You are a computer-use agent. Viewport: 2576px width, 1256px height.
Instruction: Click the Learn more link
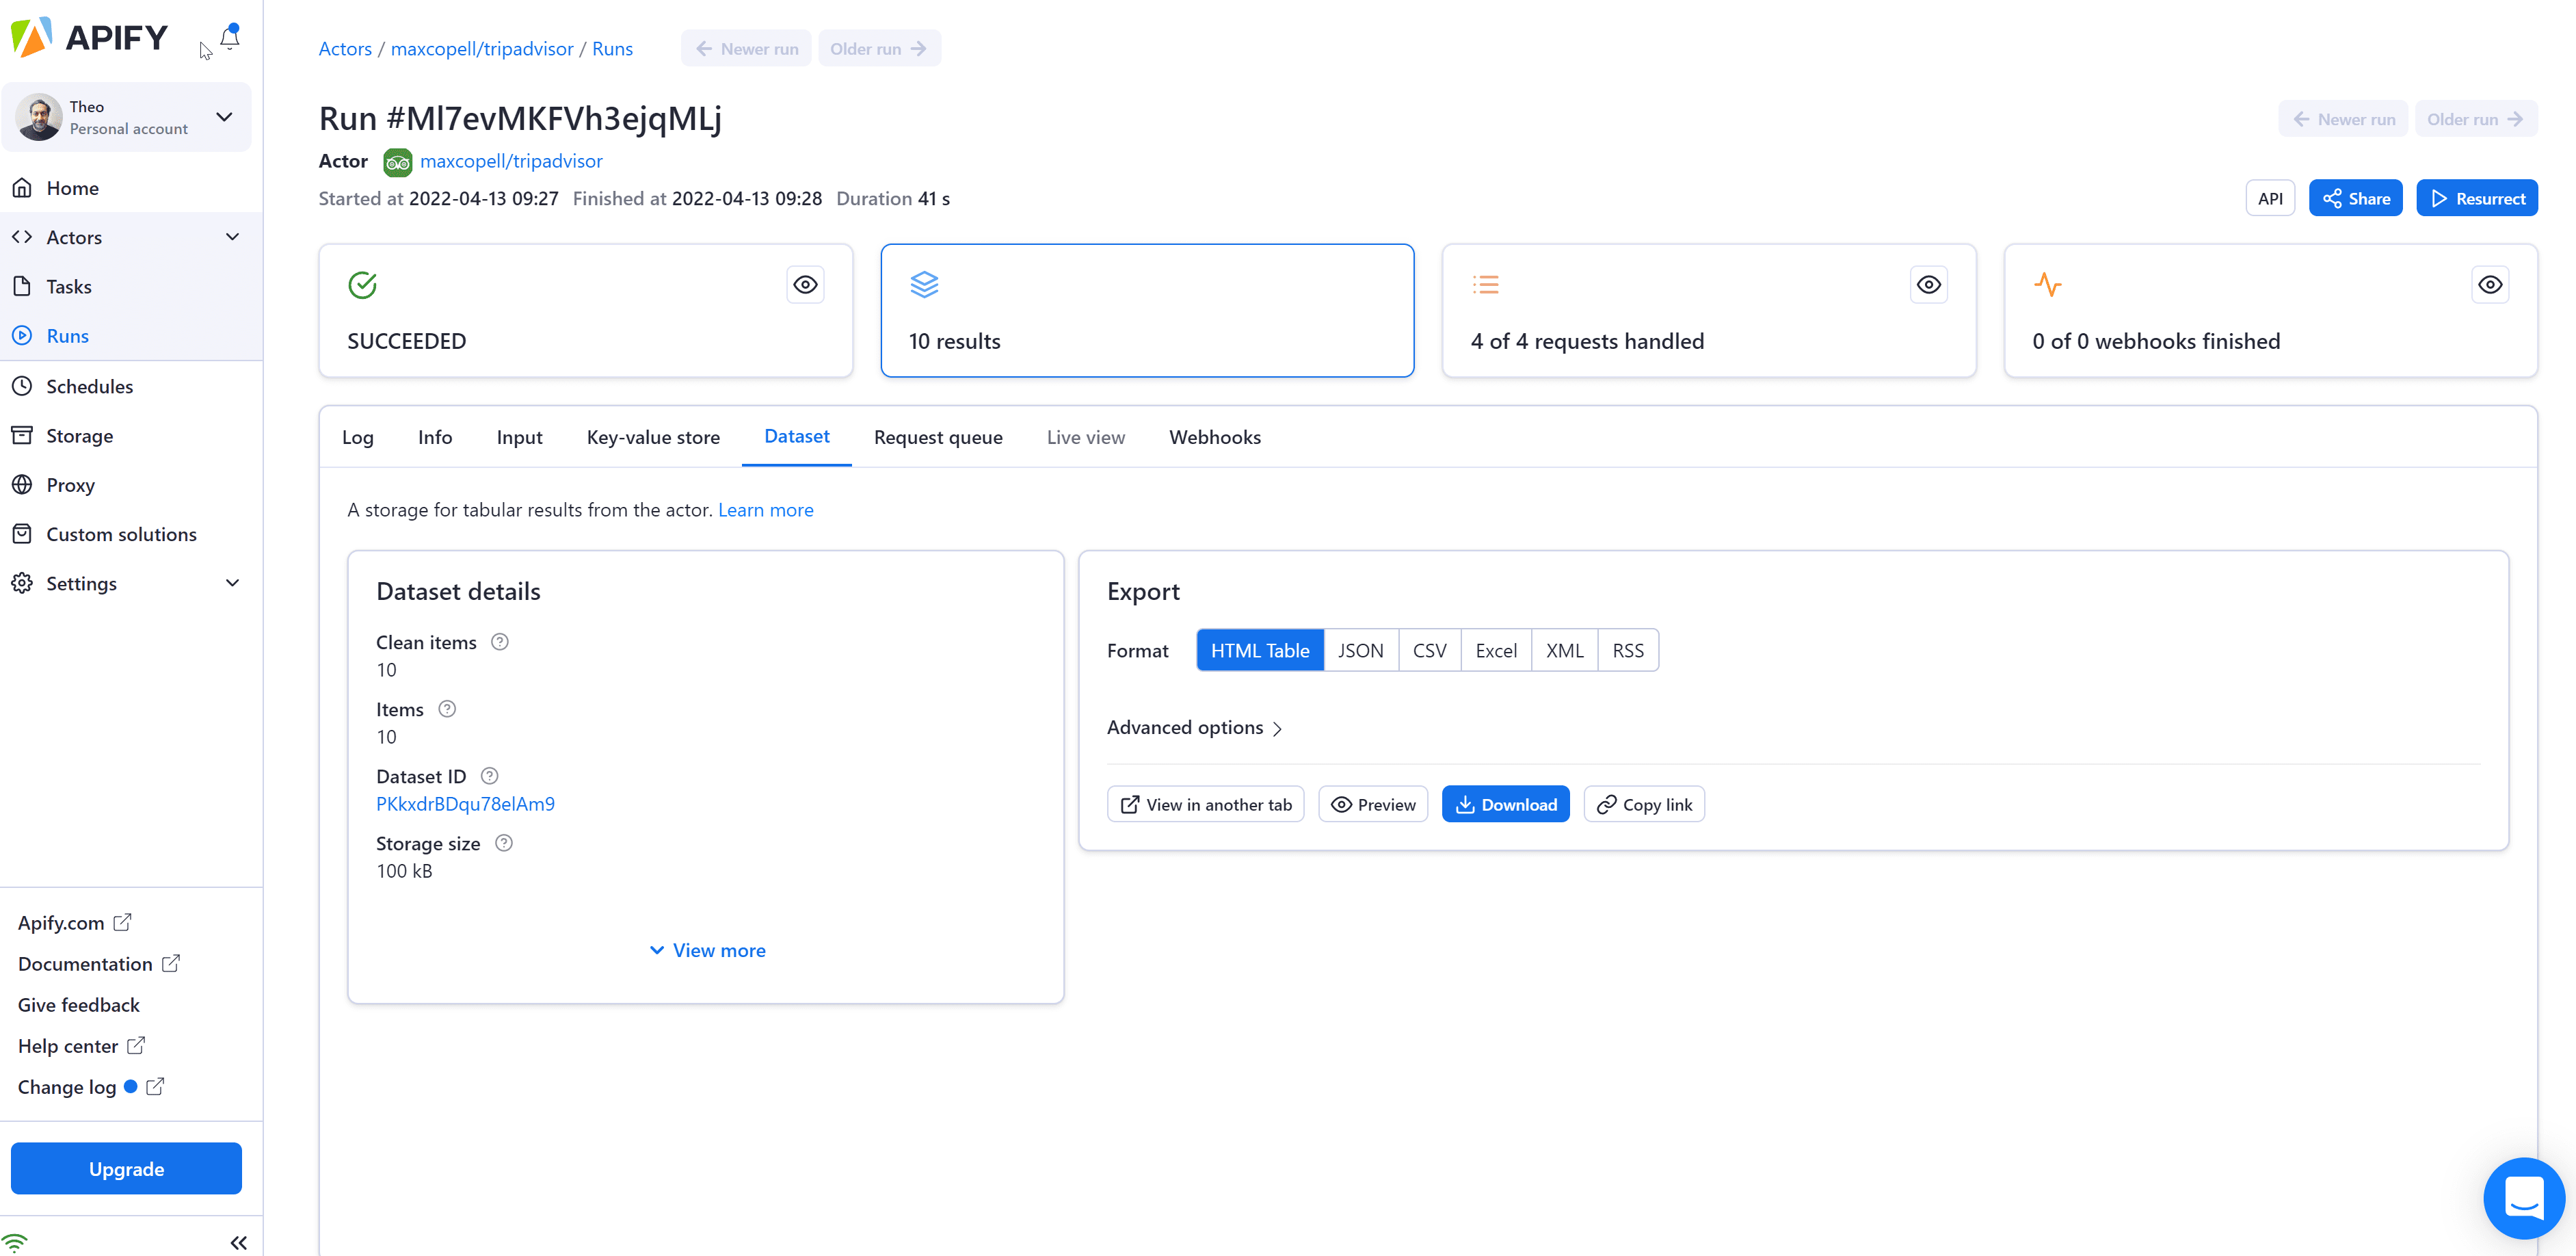pos(765,510)
